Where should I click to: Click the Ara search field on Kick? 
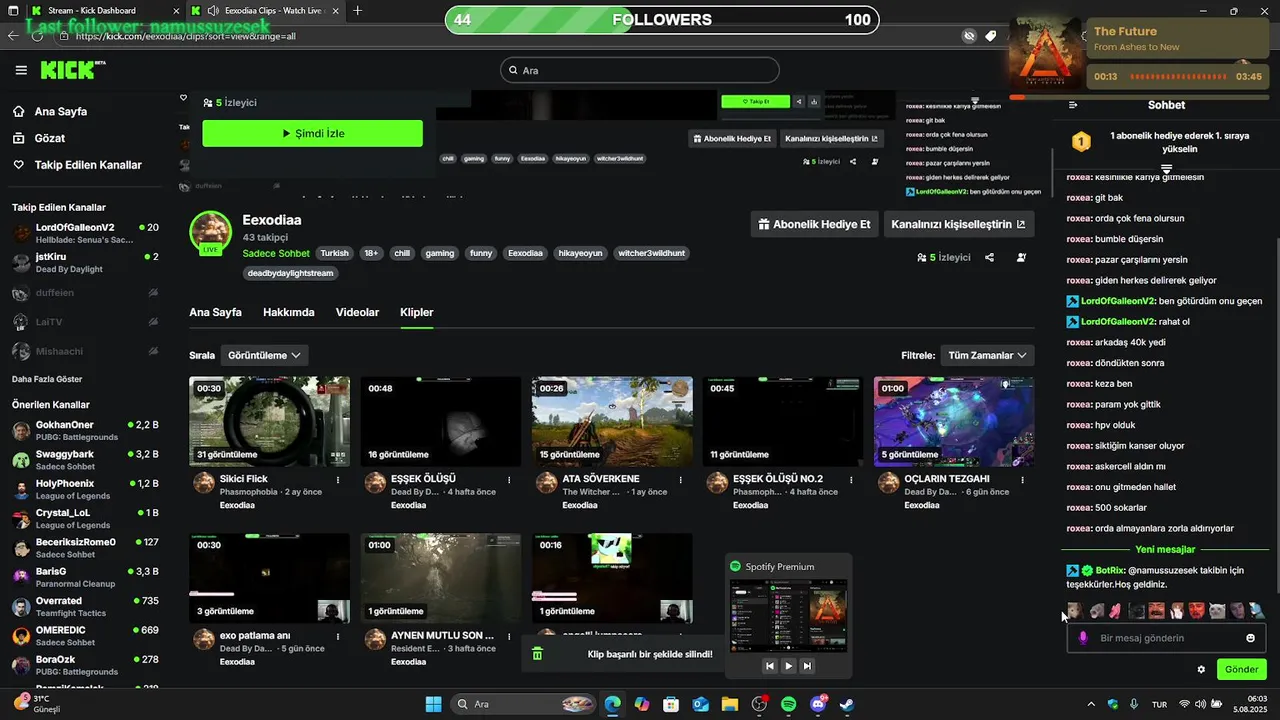640,70
